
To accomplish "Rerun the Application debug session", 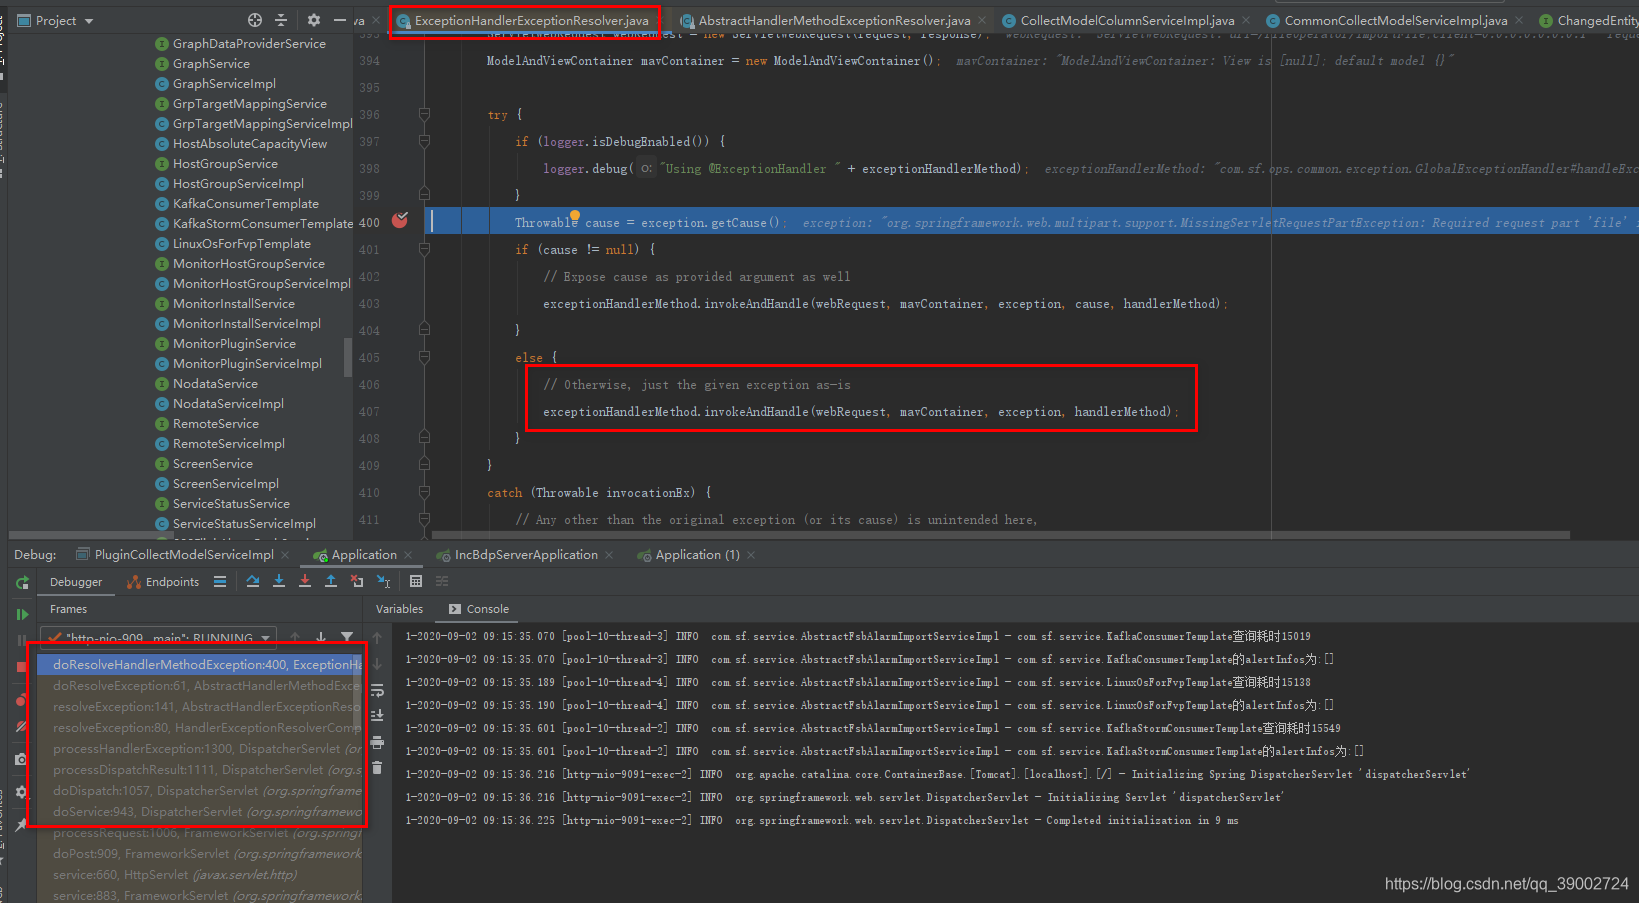I will [x=22, y=583].
